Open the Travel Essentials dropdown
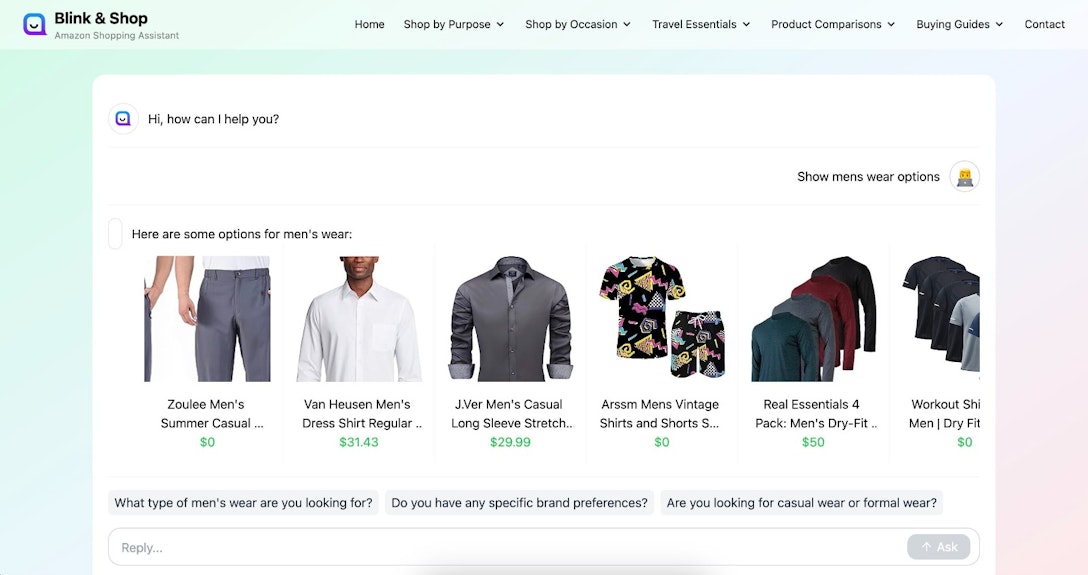The width and height of the screenshot is (1088, 575). 701,24
